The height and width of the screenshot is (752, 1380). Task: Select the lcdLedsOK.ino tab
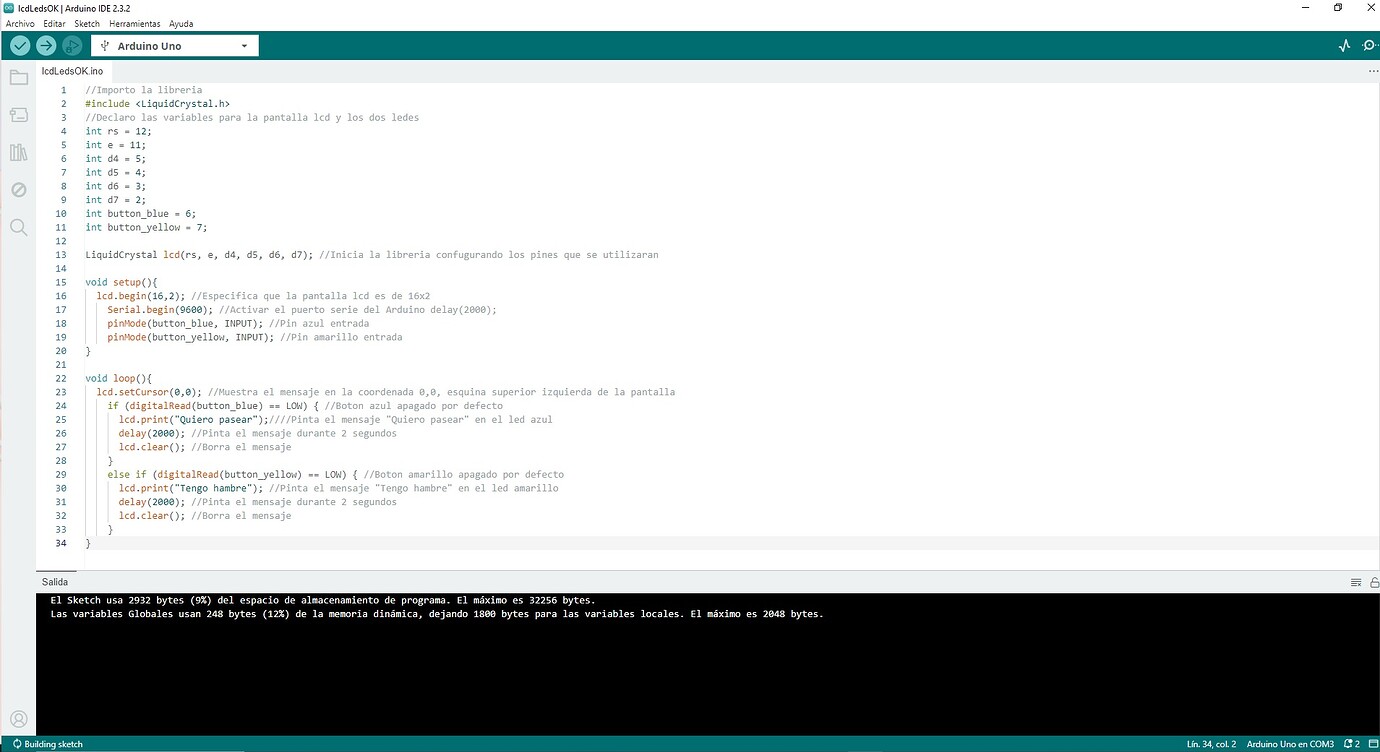tap(71, 71)
